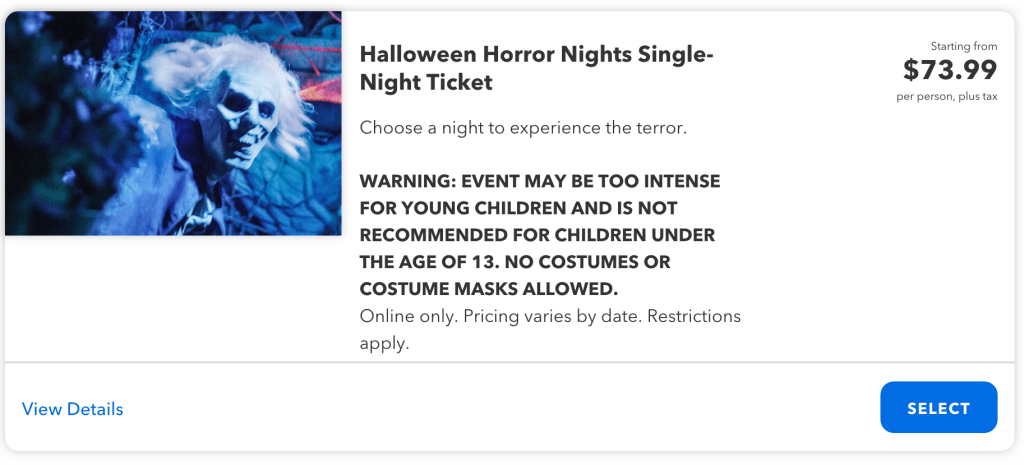This screenshot has height=465, width=1024.
Task: Click the "THE AGE OF 13. NO COSTUMES OR" line
Action: tap(514, 263)
